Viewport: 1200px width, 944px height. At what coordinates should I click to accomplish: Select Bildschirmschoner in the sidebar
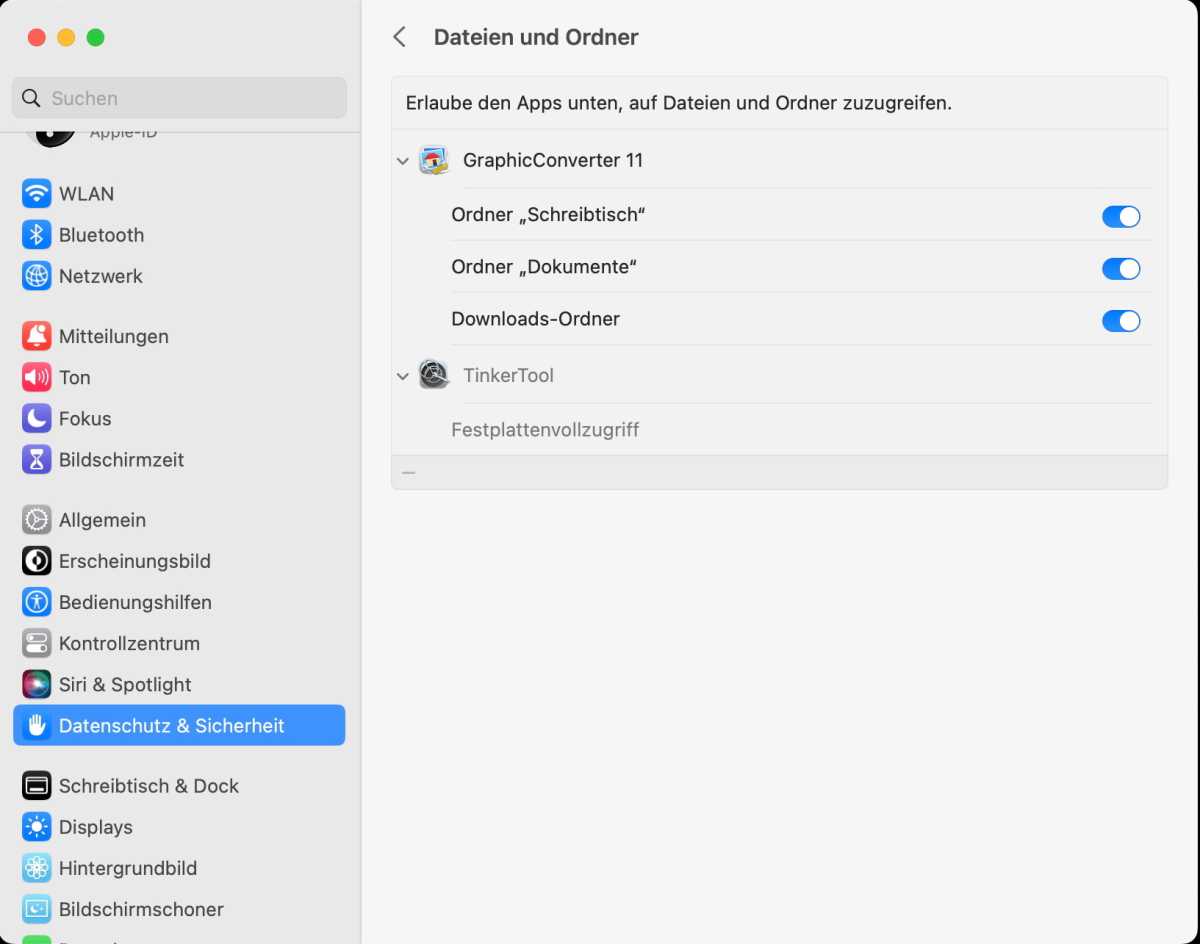[179, 909]
